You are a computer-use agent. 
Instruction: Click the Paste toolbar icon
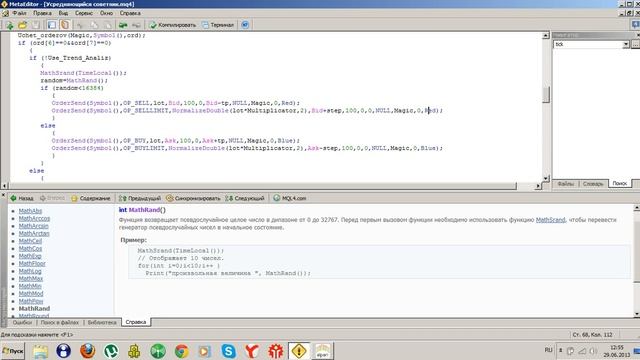coord(107,25)
